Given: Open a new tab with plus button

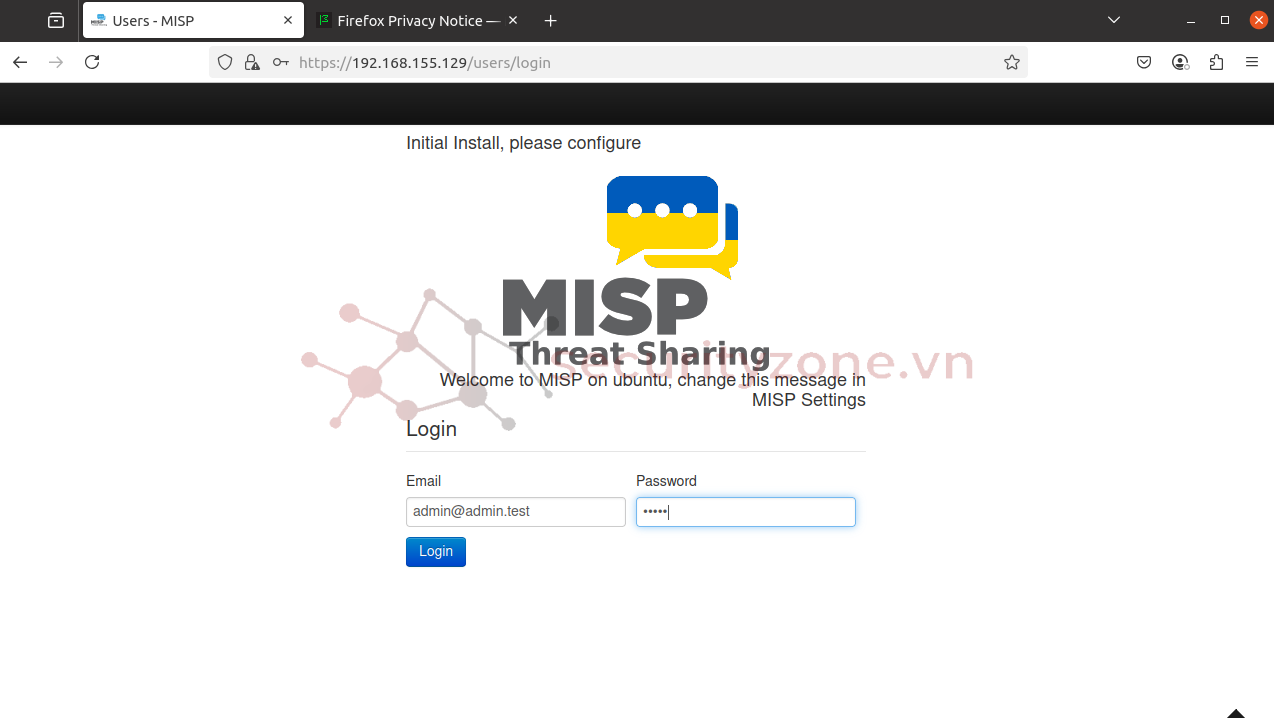Looking at the screenshot, I should (550, 20).
